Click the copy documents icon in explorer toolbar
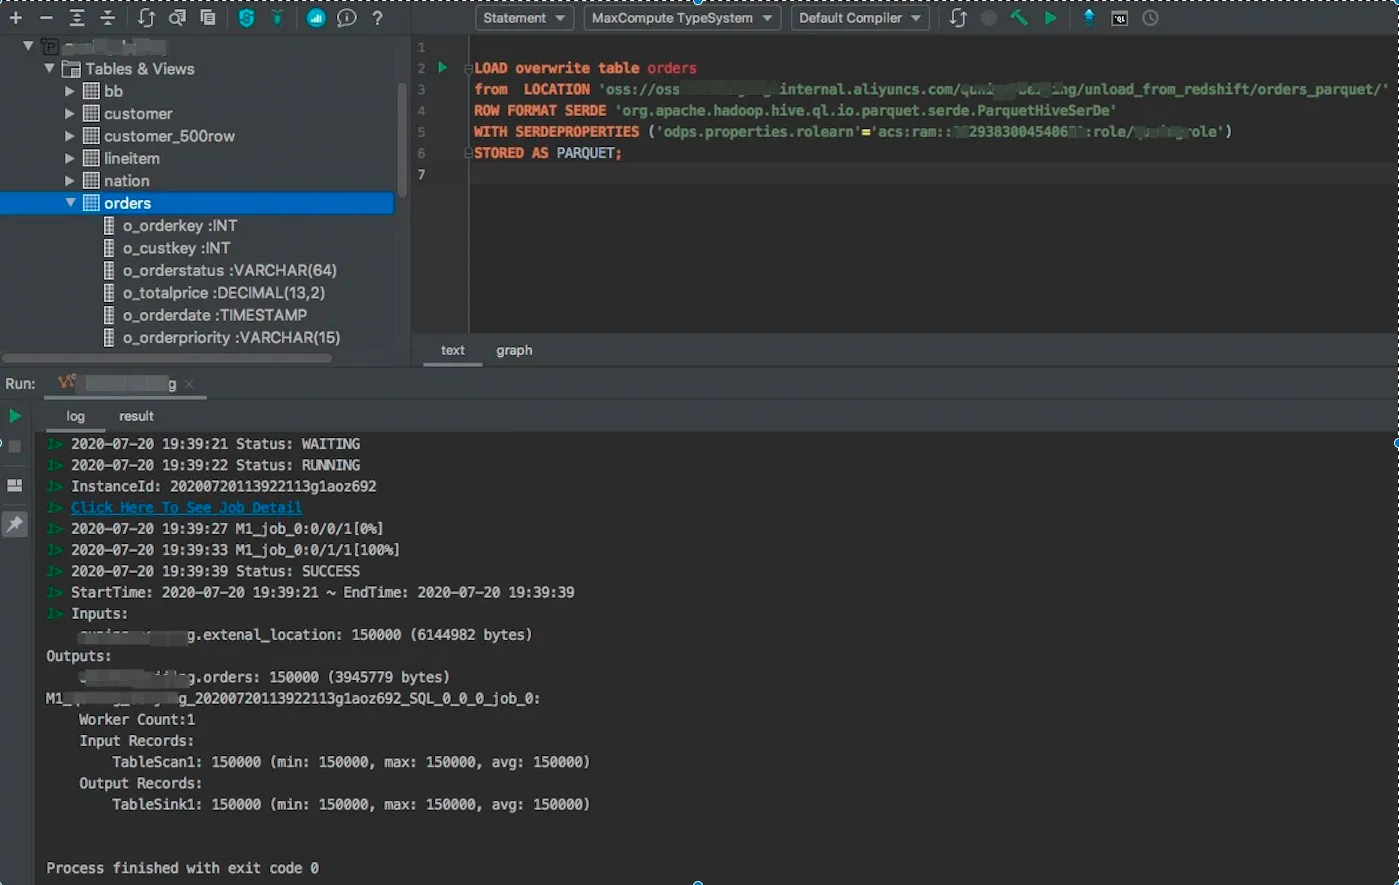The image size is (1399, 885). (x=207, y=18)
